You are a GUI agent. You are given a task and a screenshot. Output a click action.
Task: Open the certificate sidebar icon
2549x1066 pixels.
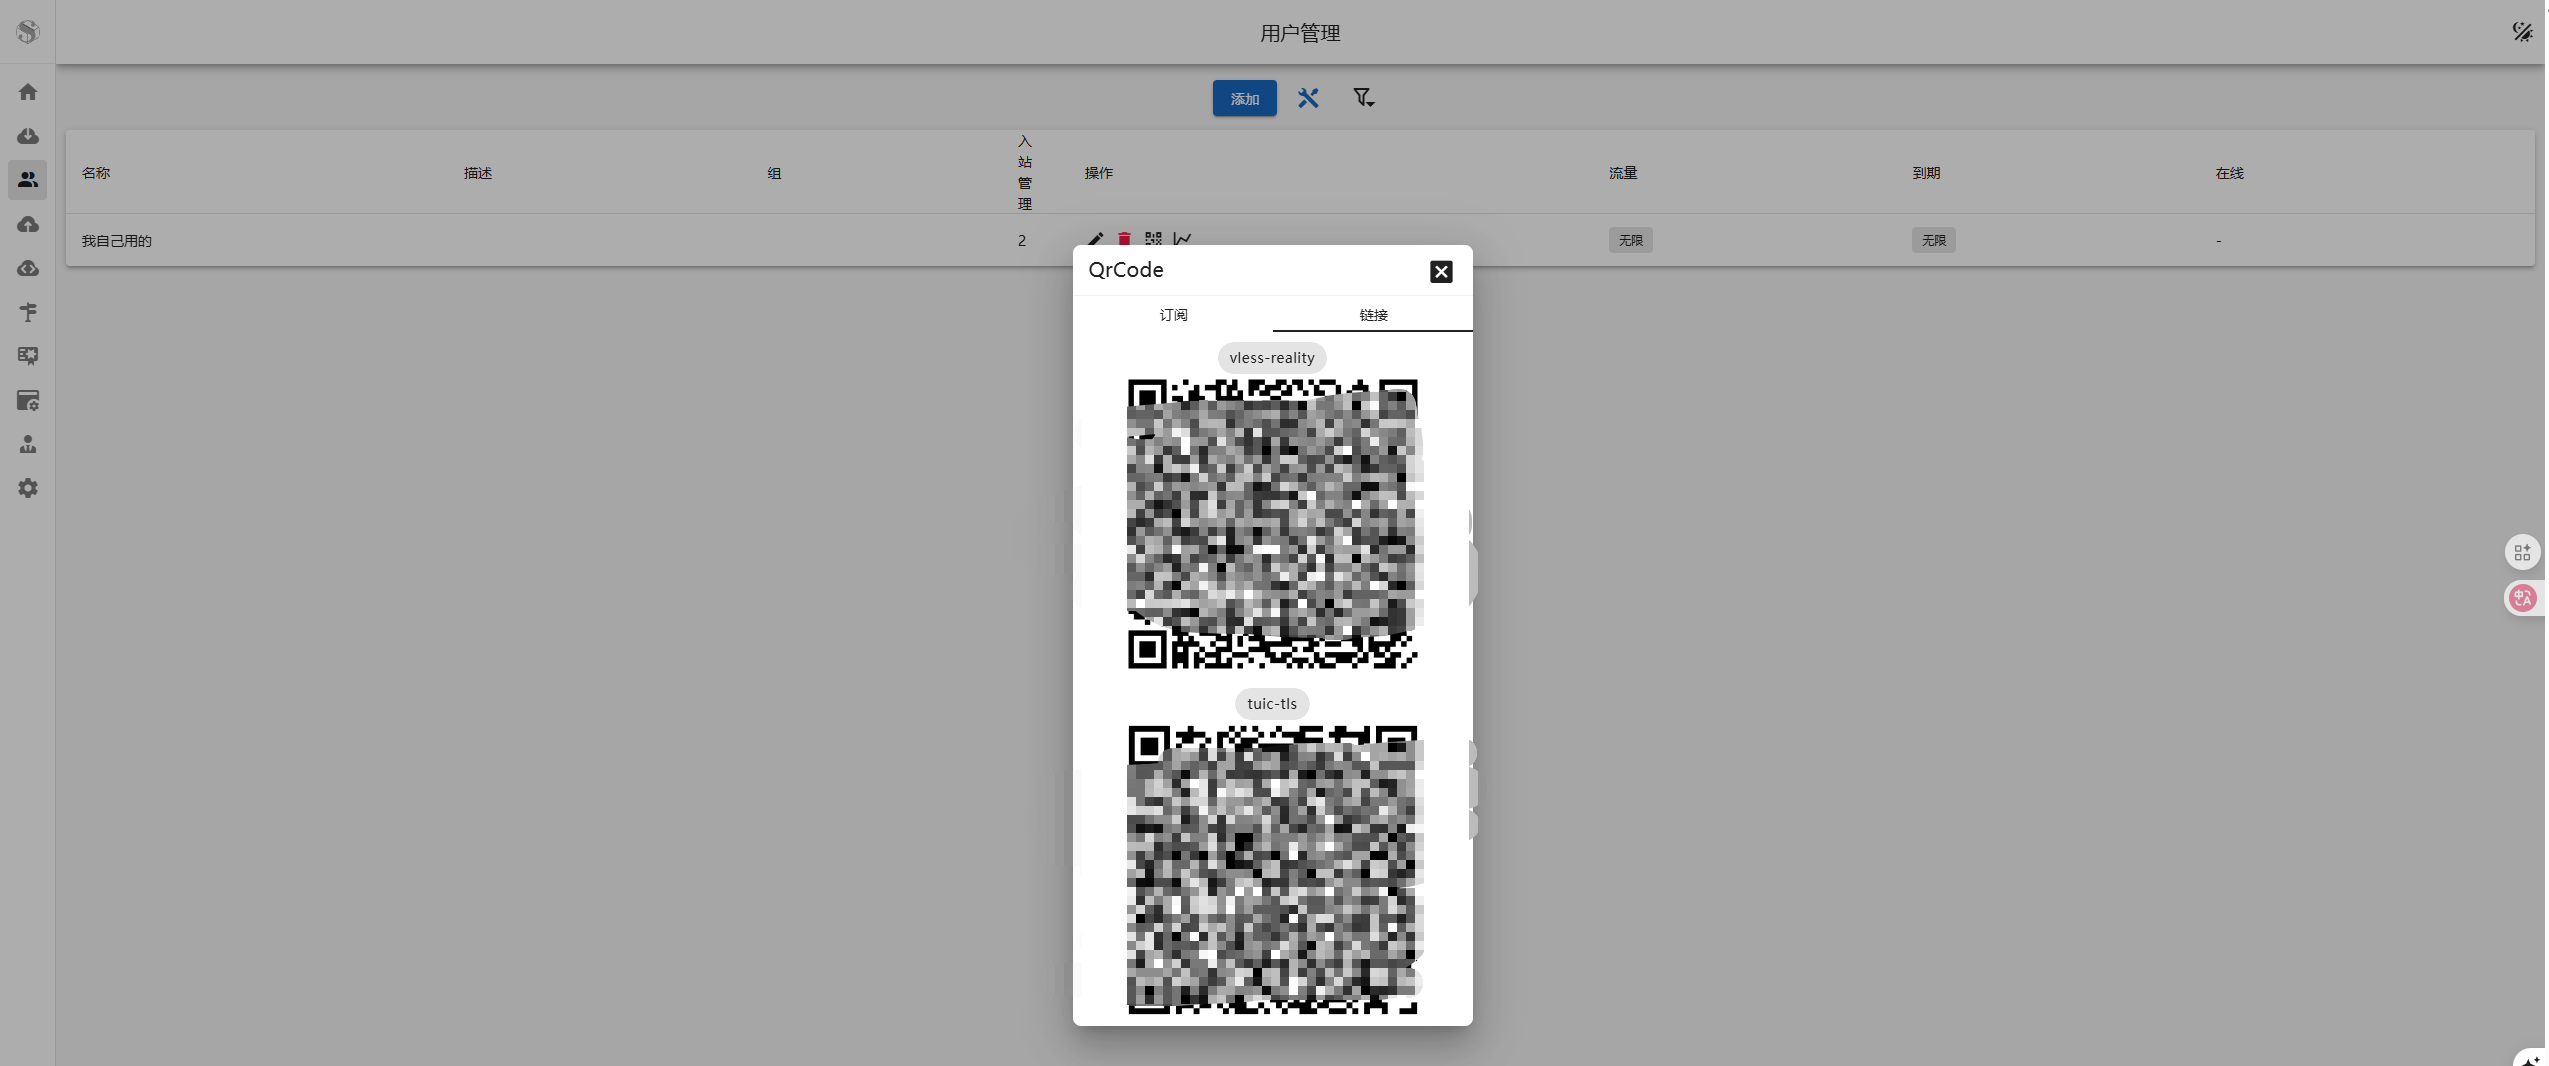(28, 356)
